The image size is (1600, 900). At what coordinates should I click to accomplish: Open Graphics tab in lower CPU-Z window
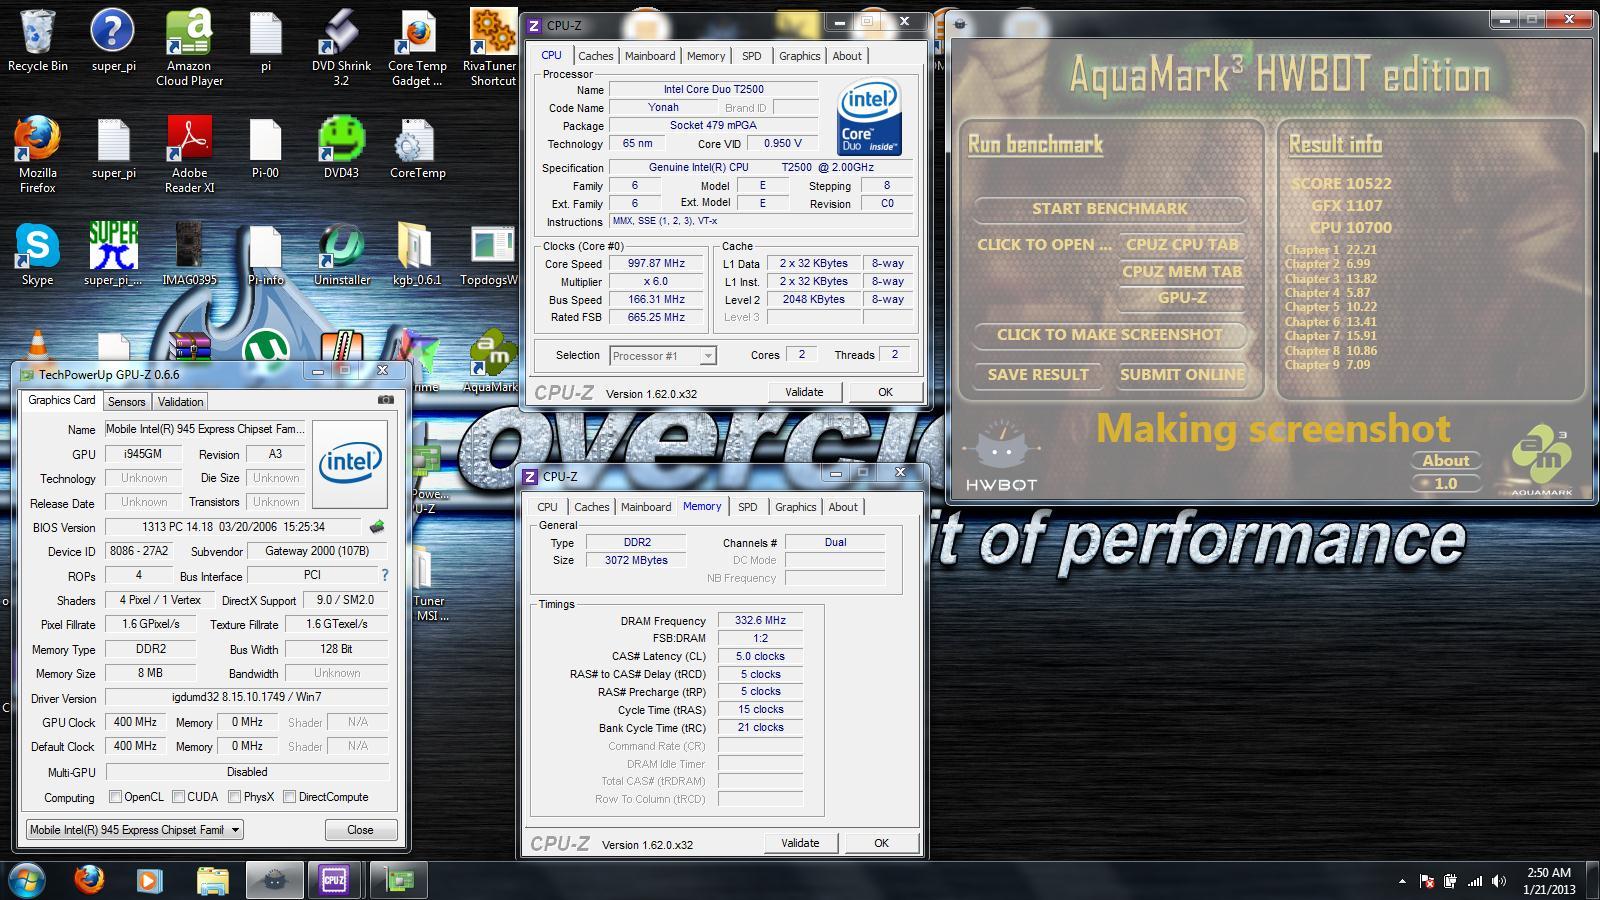click(x=796, y=507)
